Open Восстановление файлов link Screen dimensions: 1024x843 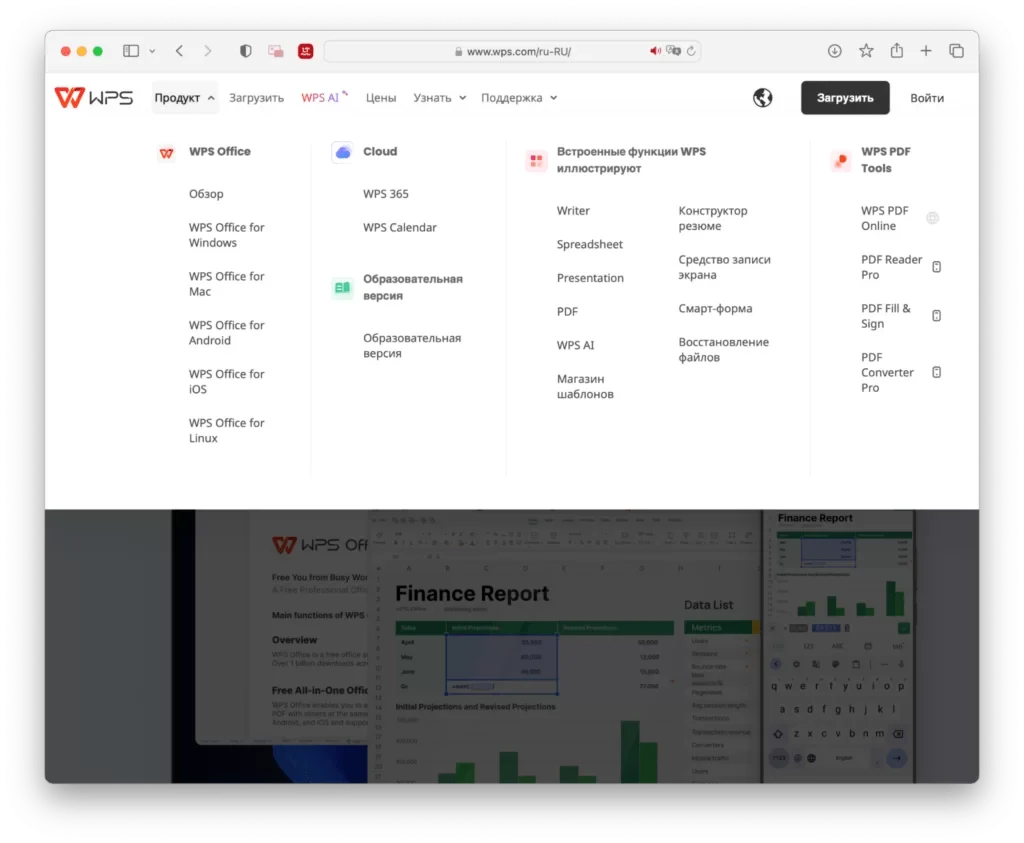point(724,349)
